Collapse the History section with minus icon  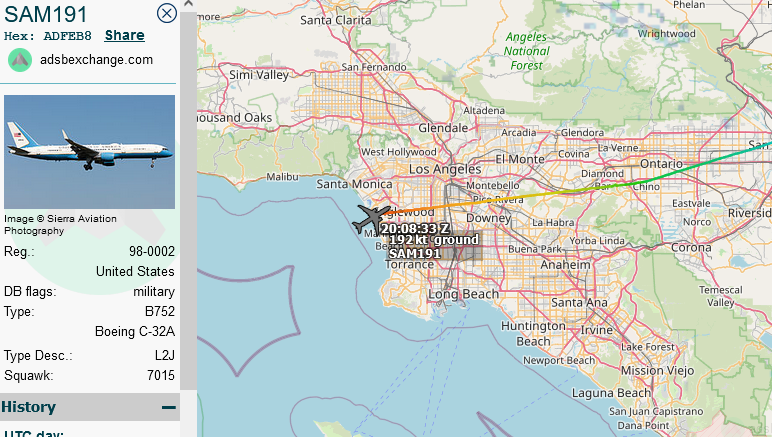point(169,407)
